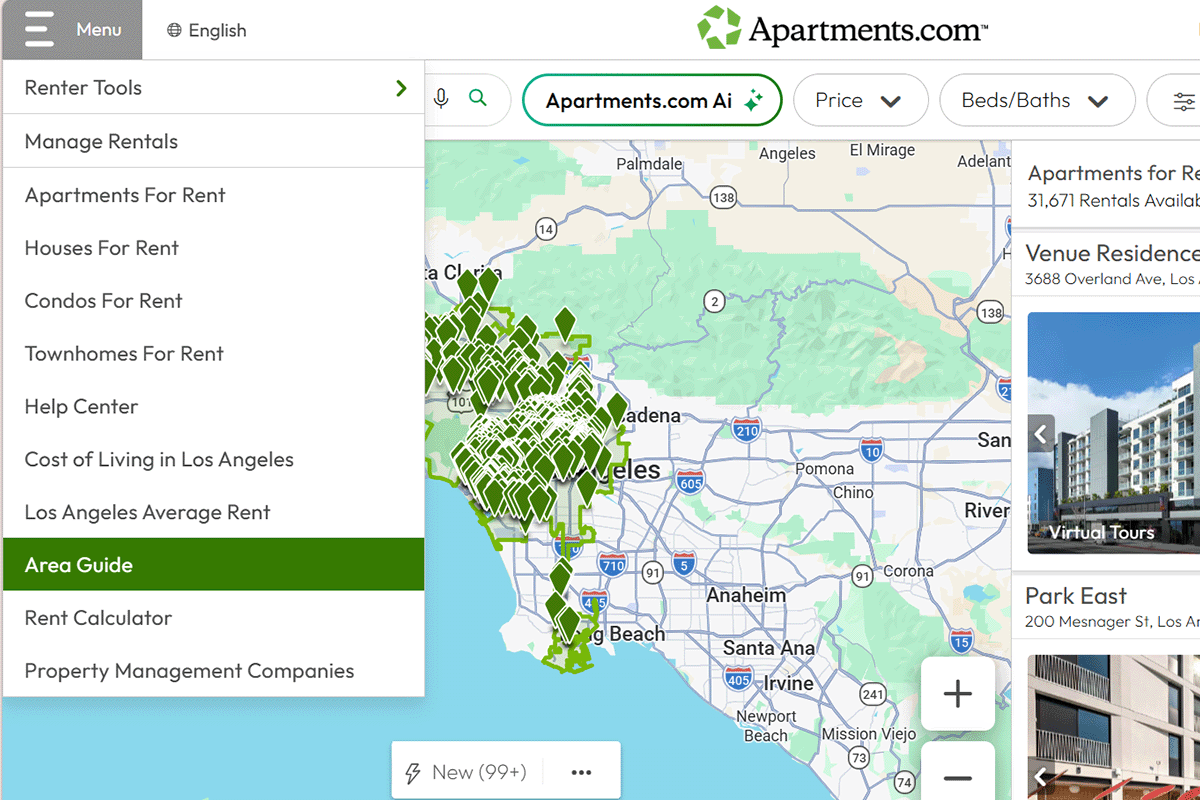The width and height of the screenshot is (1200, 800).
Task: Open Los Angeles Average Rent
Action: 213,512
